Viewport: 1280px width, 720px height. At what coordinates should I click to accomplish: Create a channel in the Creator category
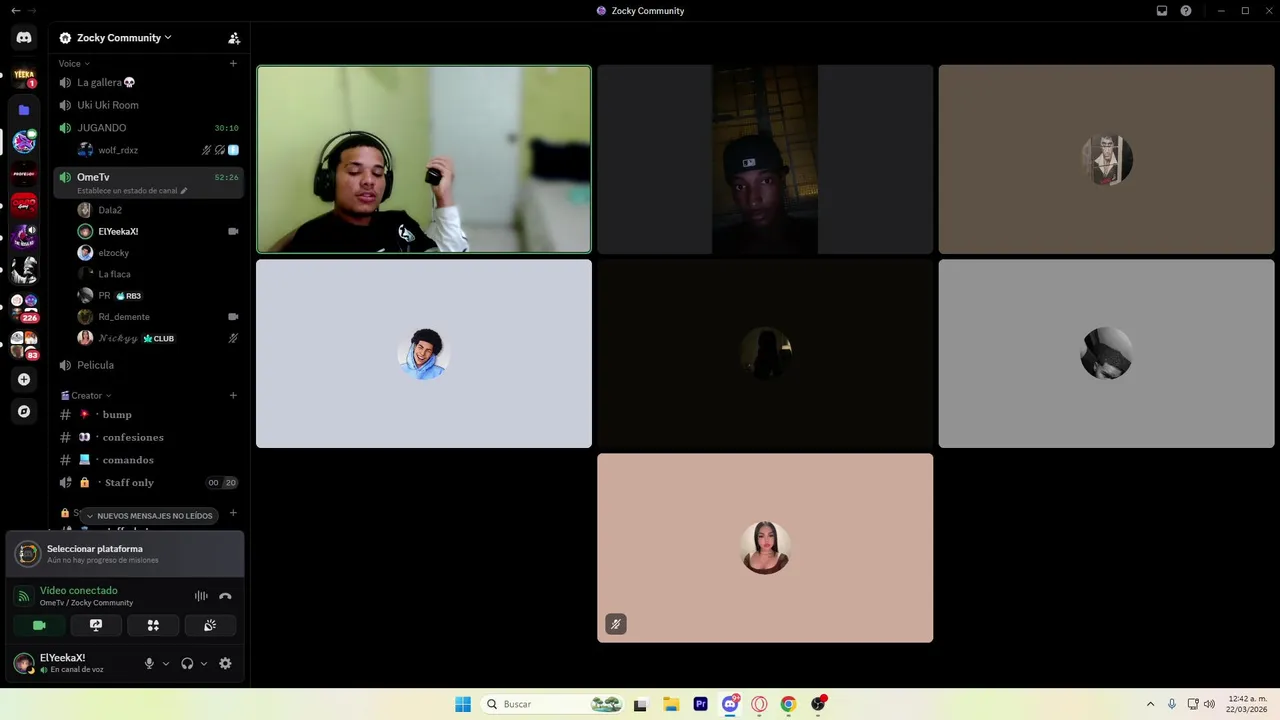(233, 395)
